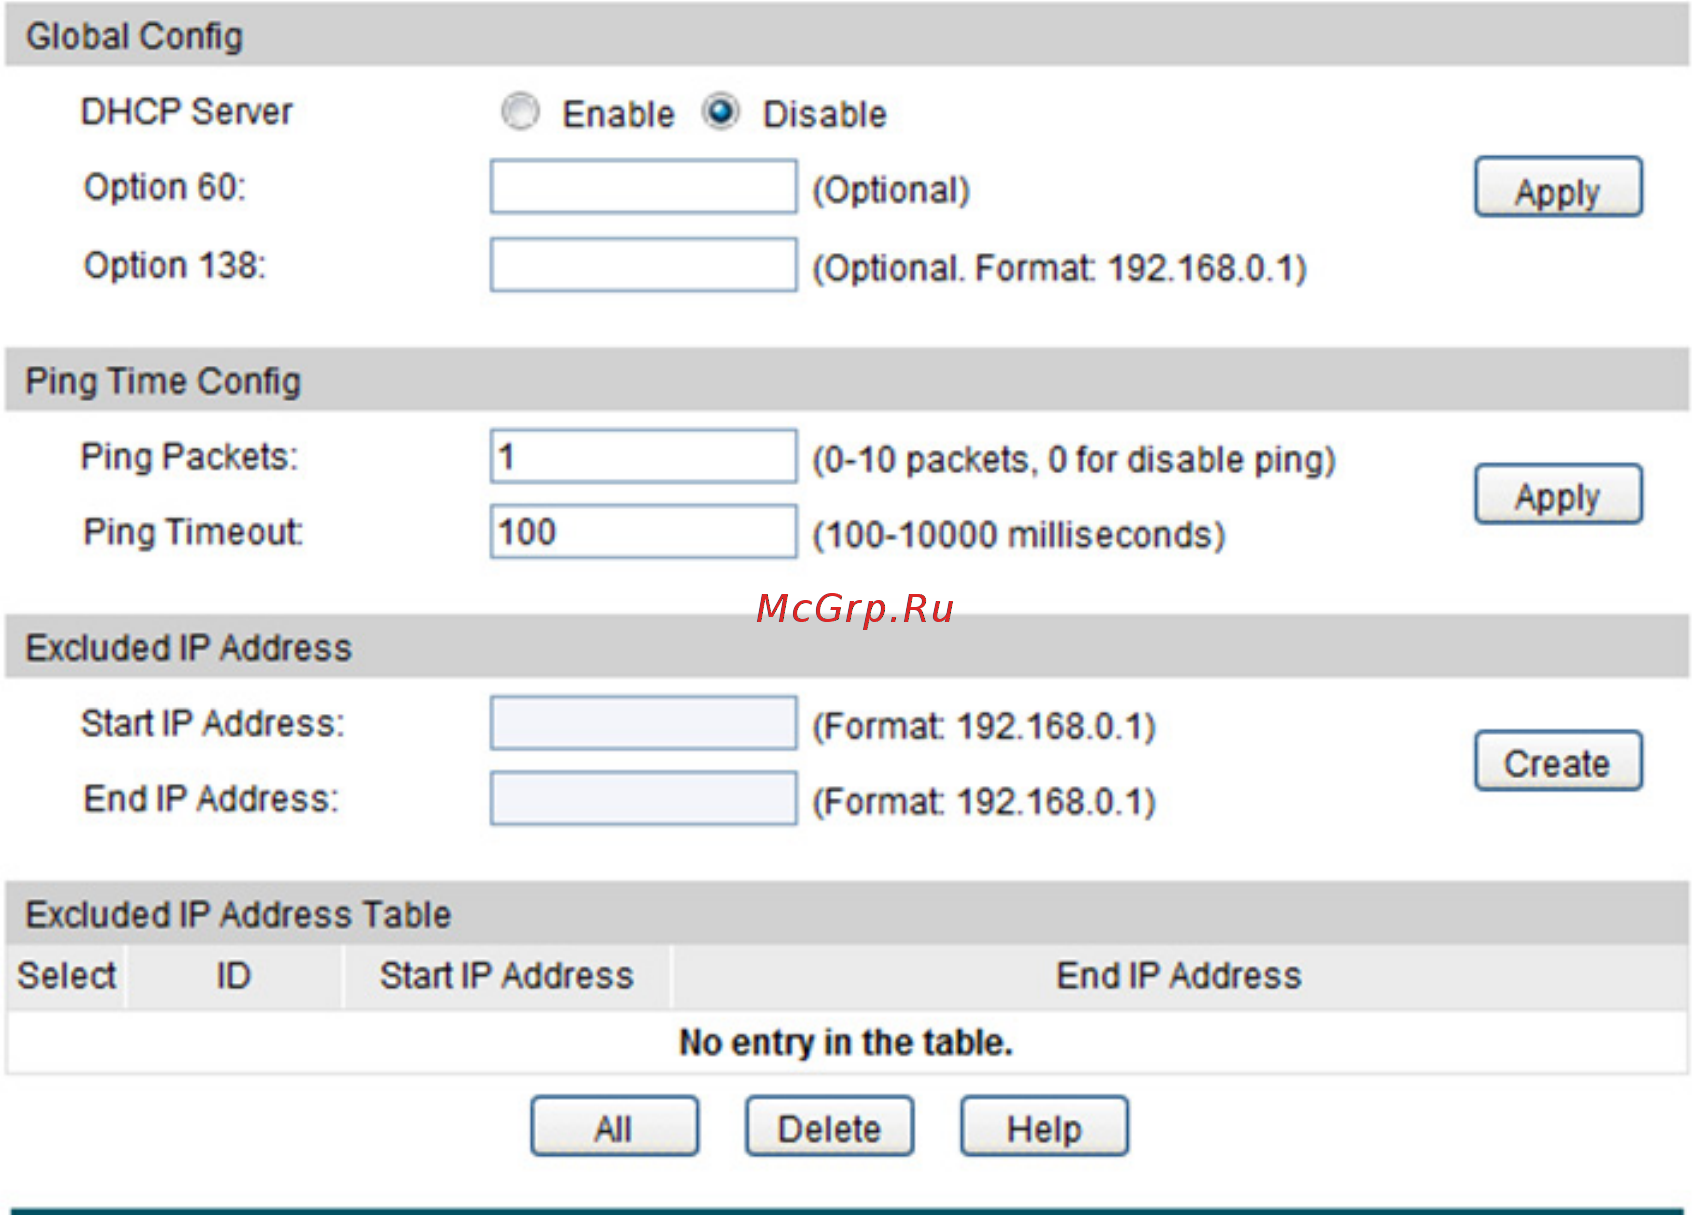Create the excluded IP address entry

1558,761
